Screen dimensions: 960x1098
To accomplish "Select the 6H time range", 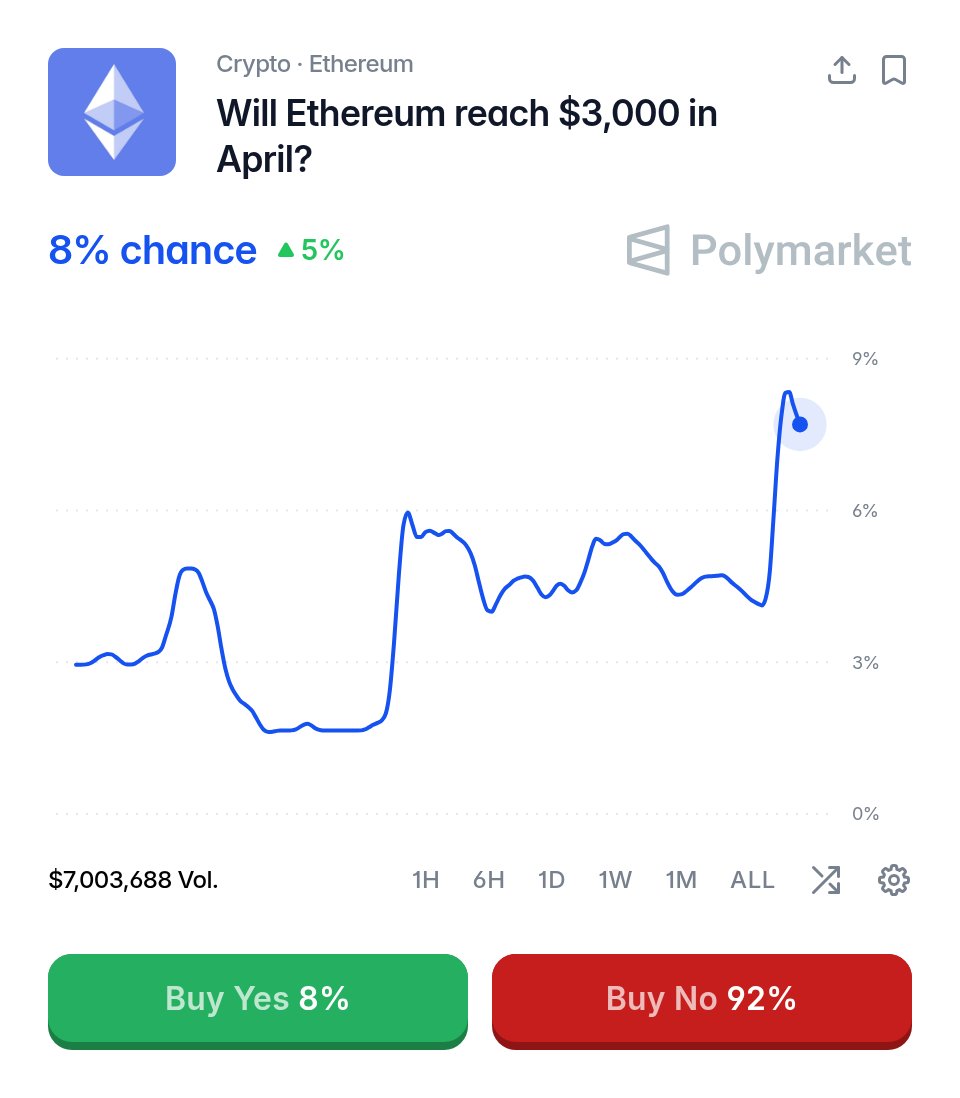I will pos(488,880).
